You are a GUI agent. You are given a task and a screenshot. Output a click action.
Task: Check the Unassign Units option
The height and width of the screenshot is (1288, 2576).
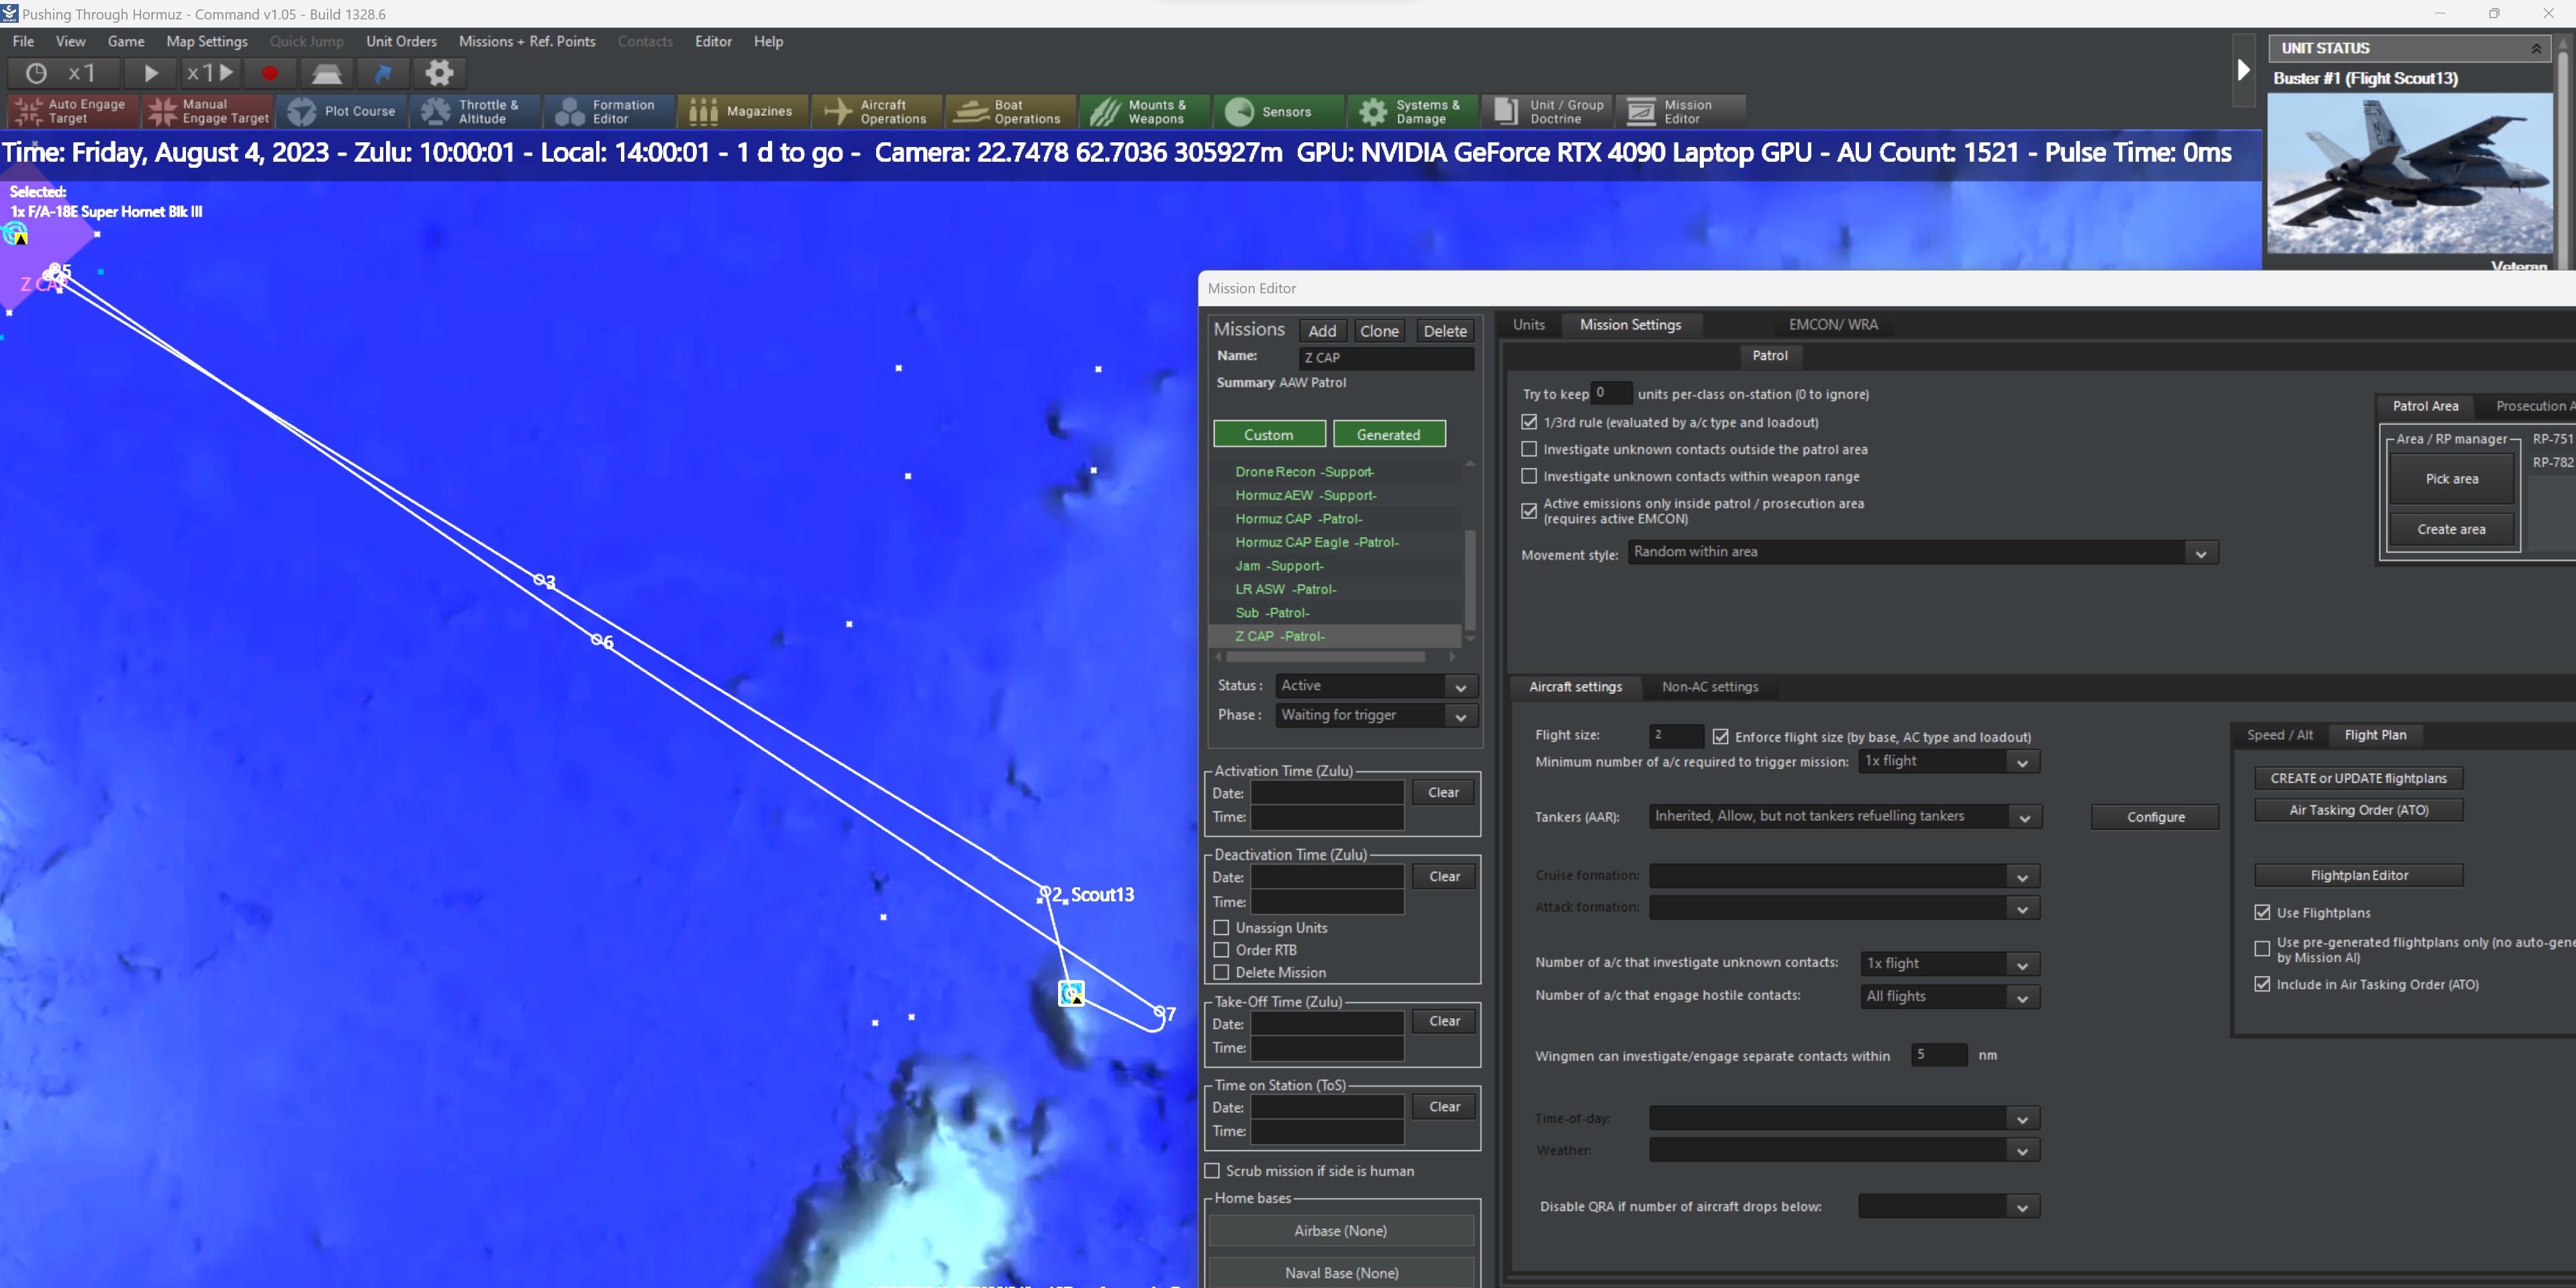tap(1220, 927)
